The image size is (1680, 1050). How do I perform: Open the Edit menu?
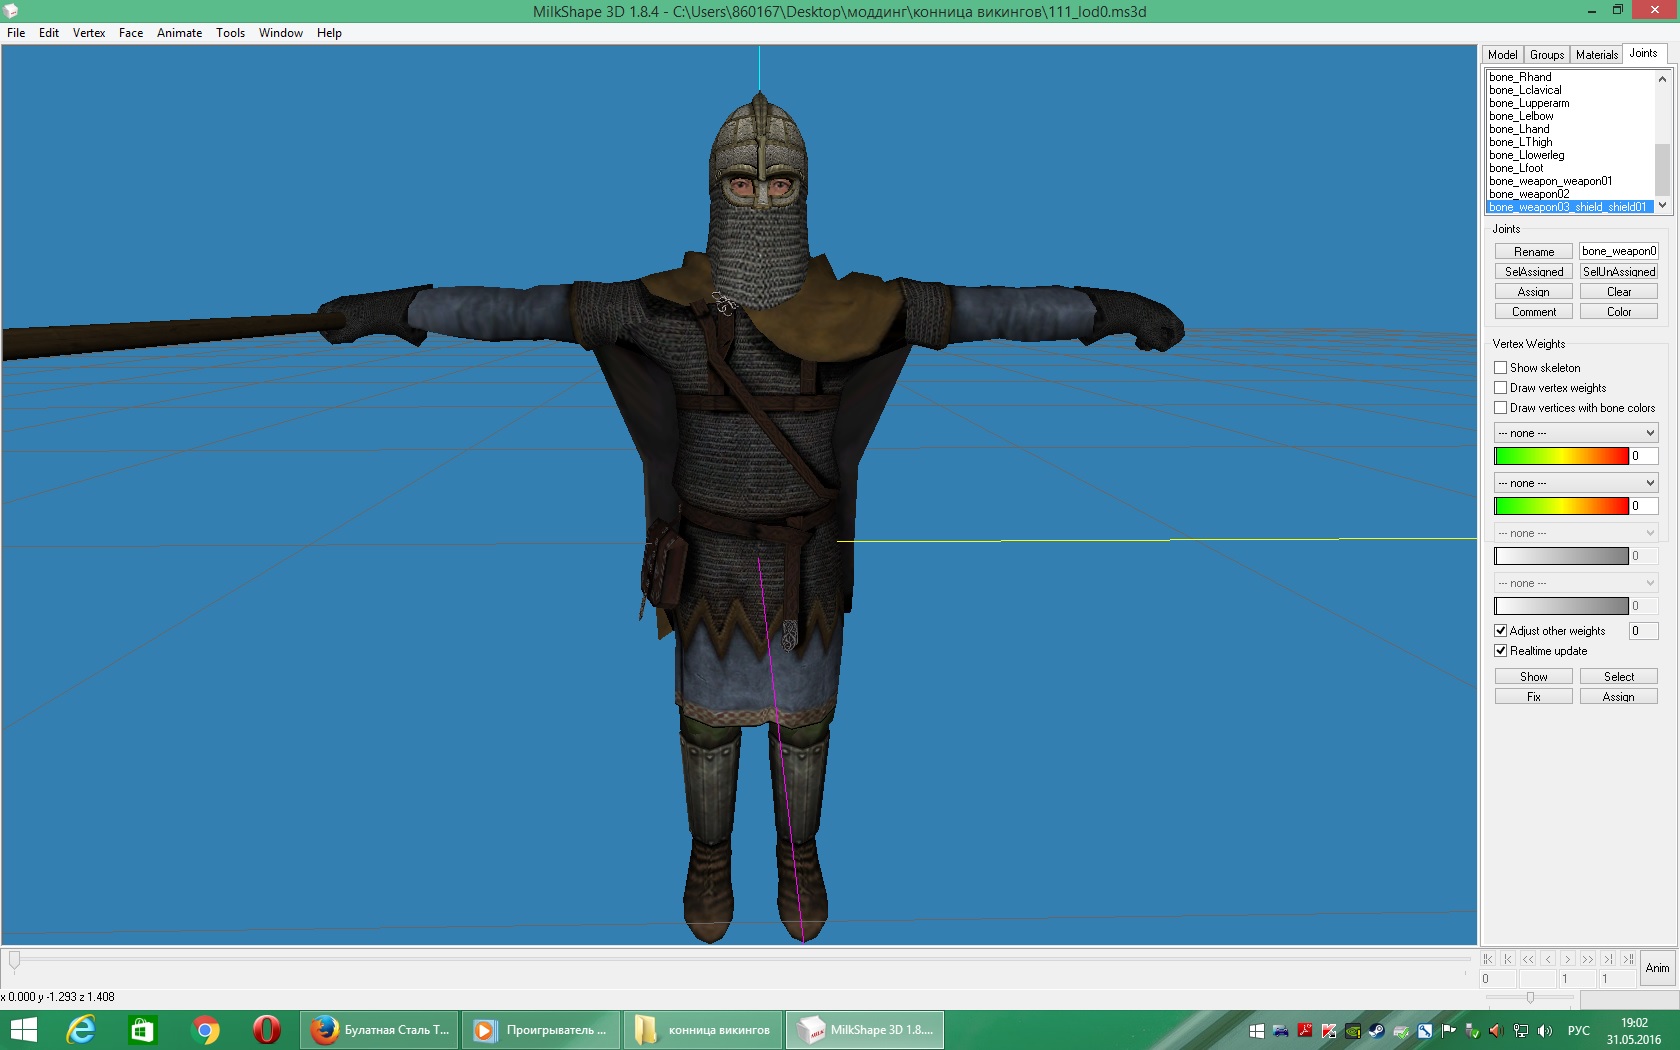click(x=49, y=33)
